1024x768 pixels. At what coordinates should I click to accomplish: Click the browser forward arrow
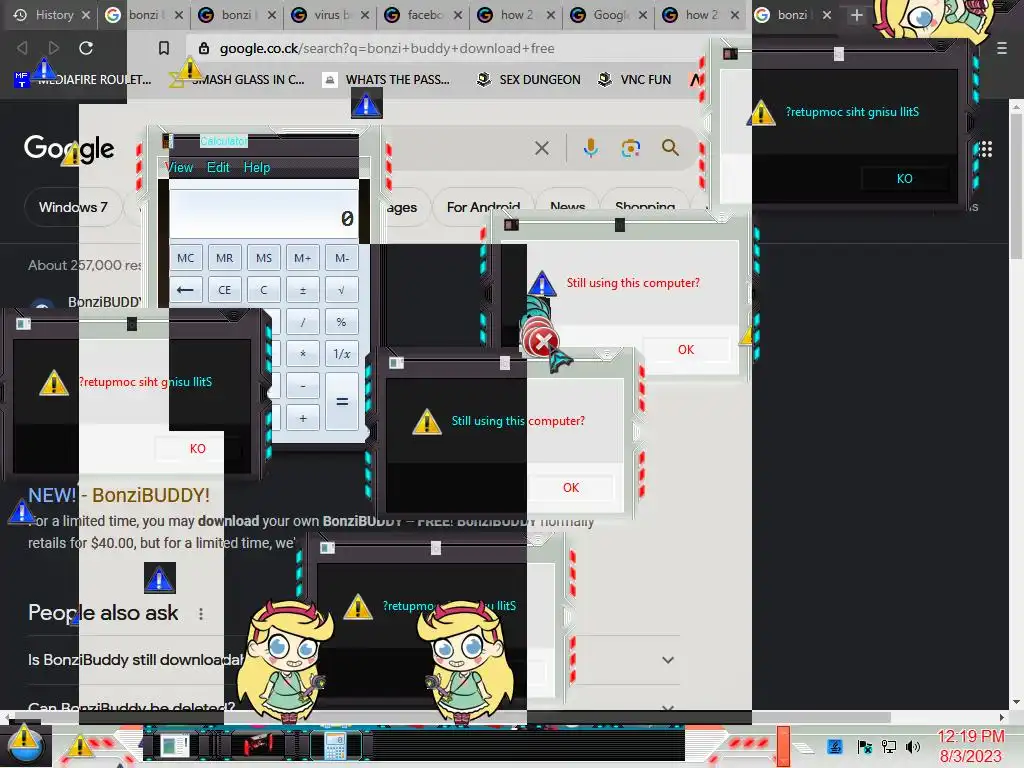click(54, 48)
